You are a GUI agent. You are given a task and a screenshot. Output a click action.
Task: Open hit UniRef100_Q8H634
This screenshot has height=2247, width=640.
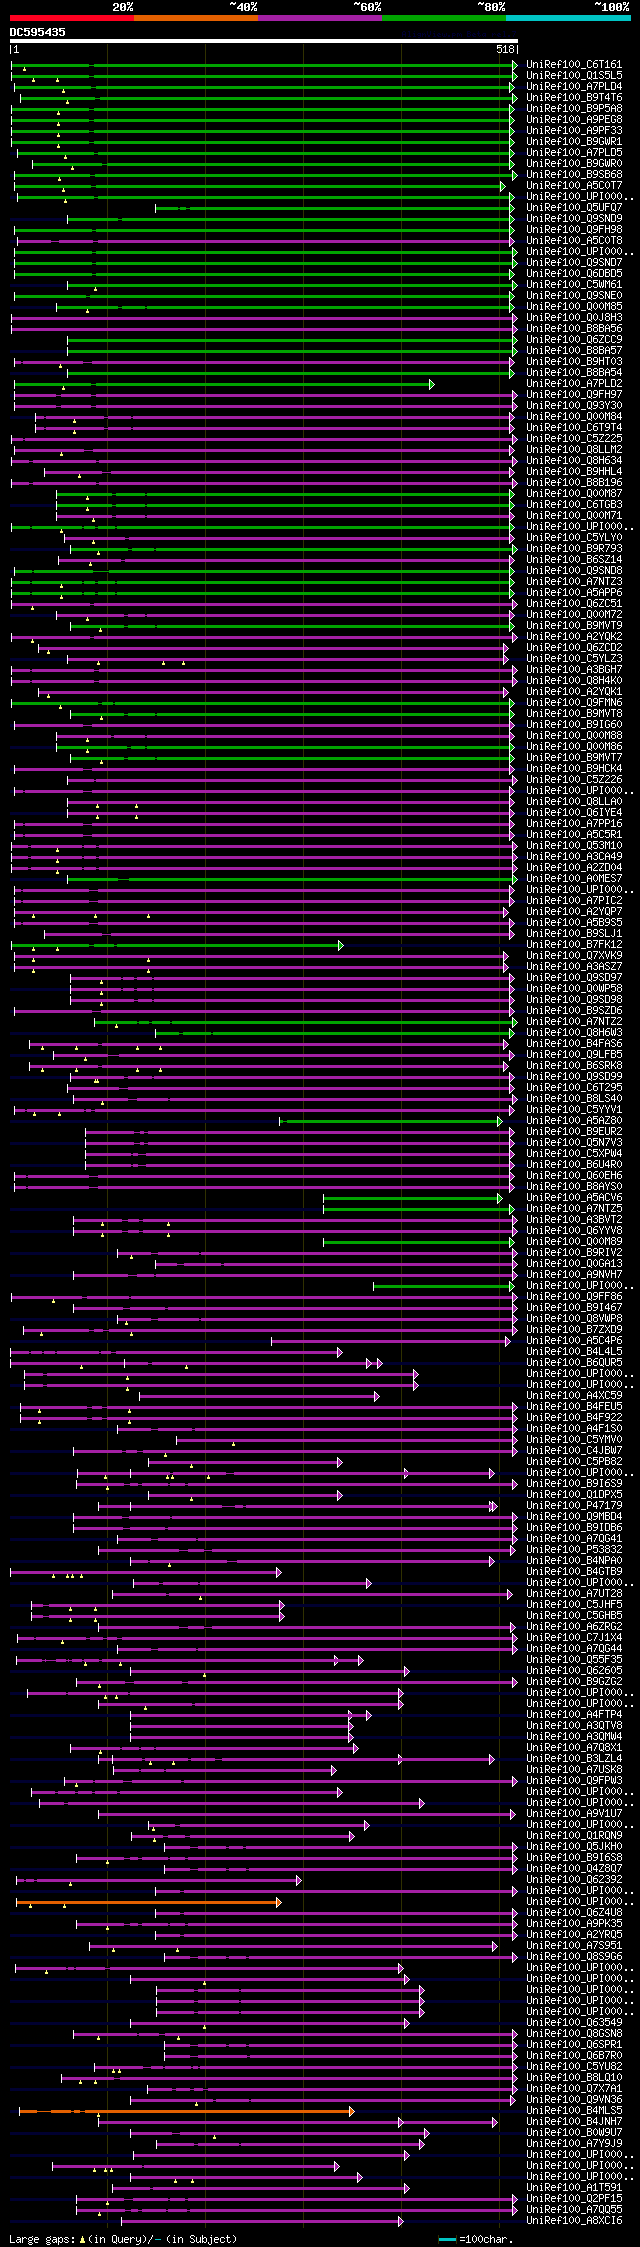(574, 461)
